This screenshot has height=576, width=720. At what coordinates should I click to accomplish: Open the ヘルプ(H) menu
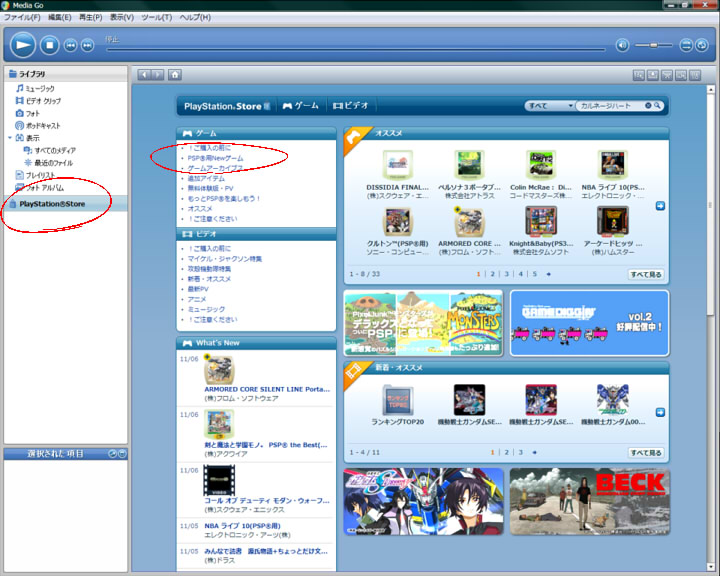click(195, 17)
